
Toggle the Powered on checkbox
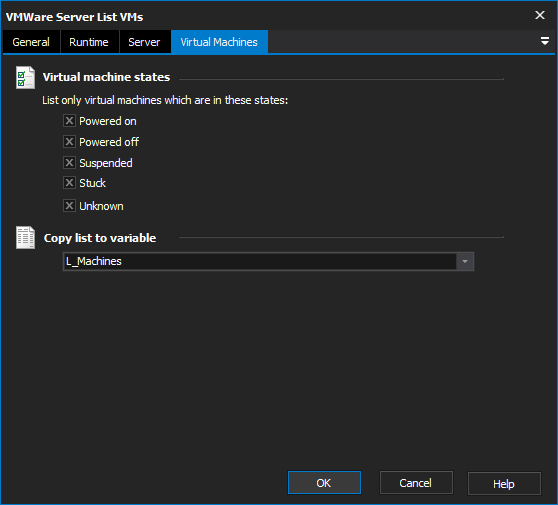tap(69, 121)
